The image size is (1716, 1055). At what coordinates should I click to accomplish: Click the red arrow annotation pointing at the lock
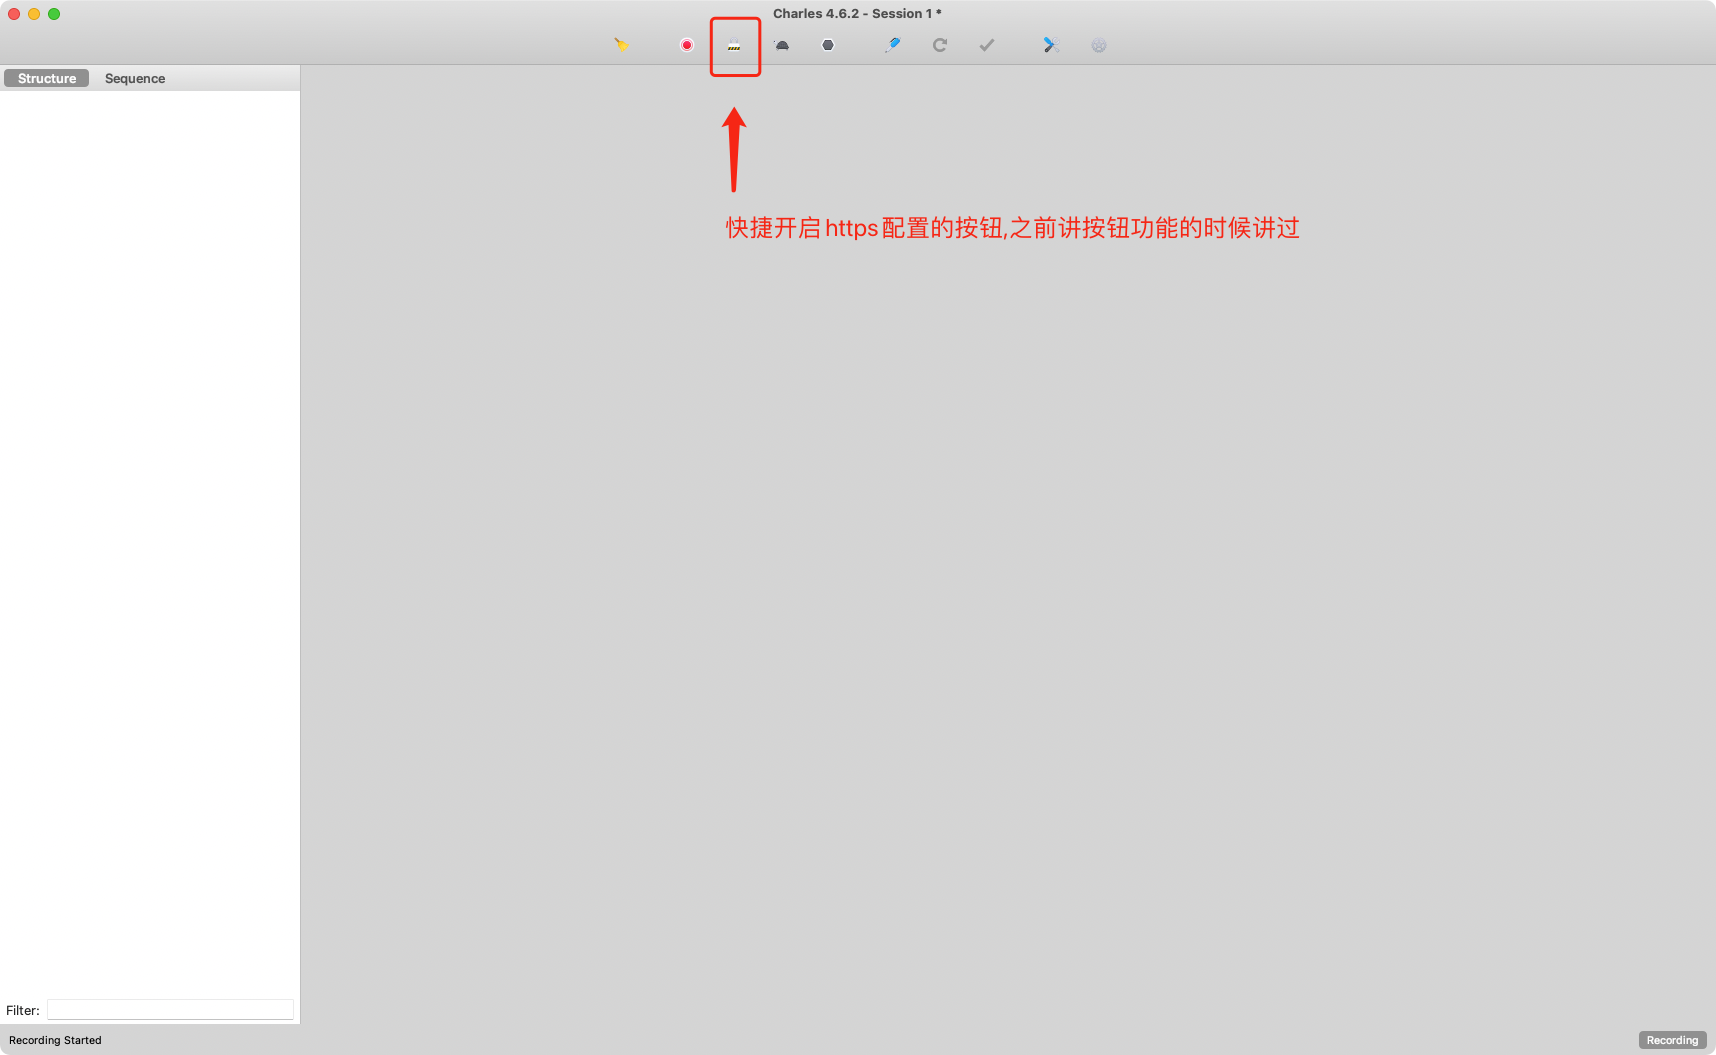(735, 150)
